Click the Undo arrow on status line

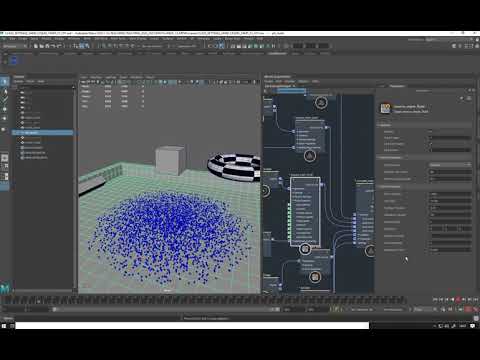[53, 46]
